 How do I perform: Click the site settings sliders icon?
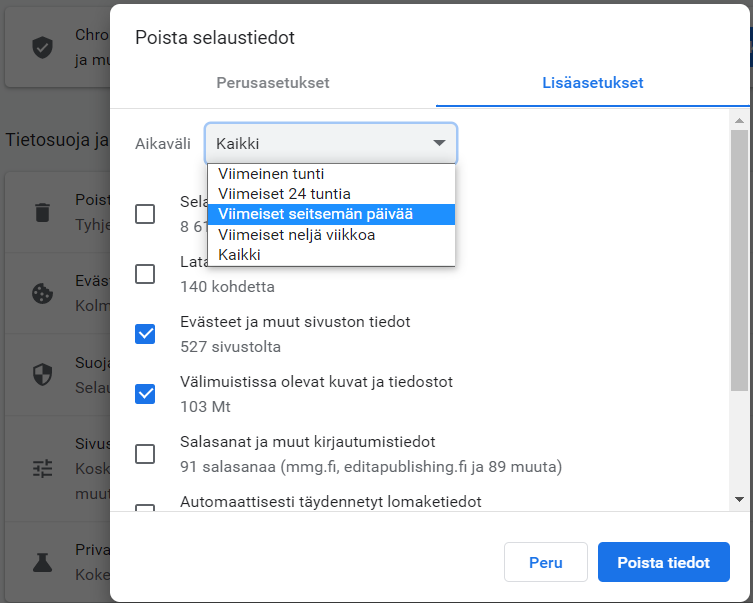42,468
